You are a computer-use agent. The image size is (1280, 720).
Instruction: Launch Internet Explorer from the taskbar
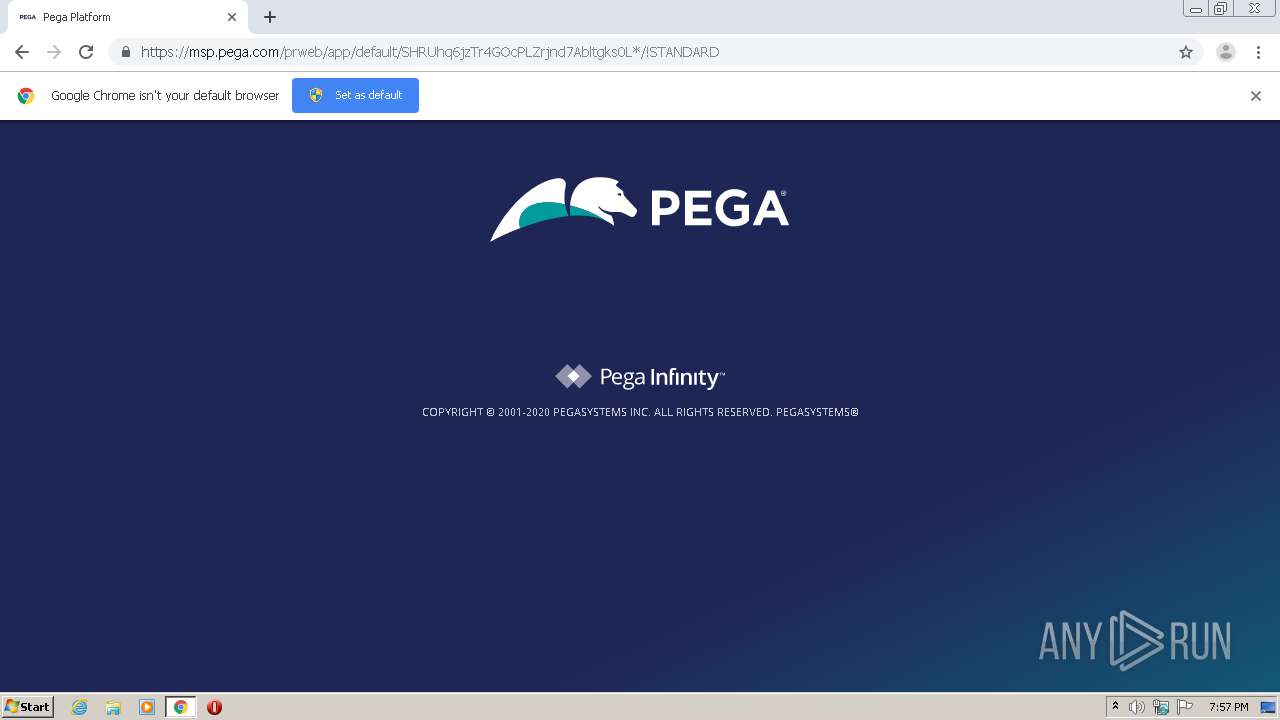(x=80, y=707)
